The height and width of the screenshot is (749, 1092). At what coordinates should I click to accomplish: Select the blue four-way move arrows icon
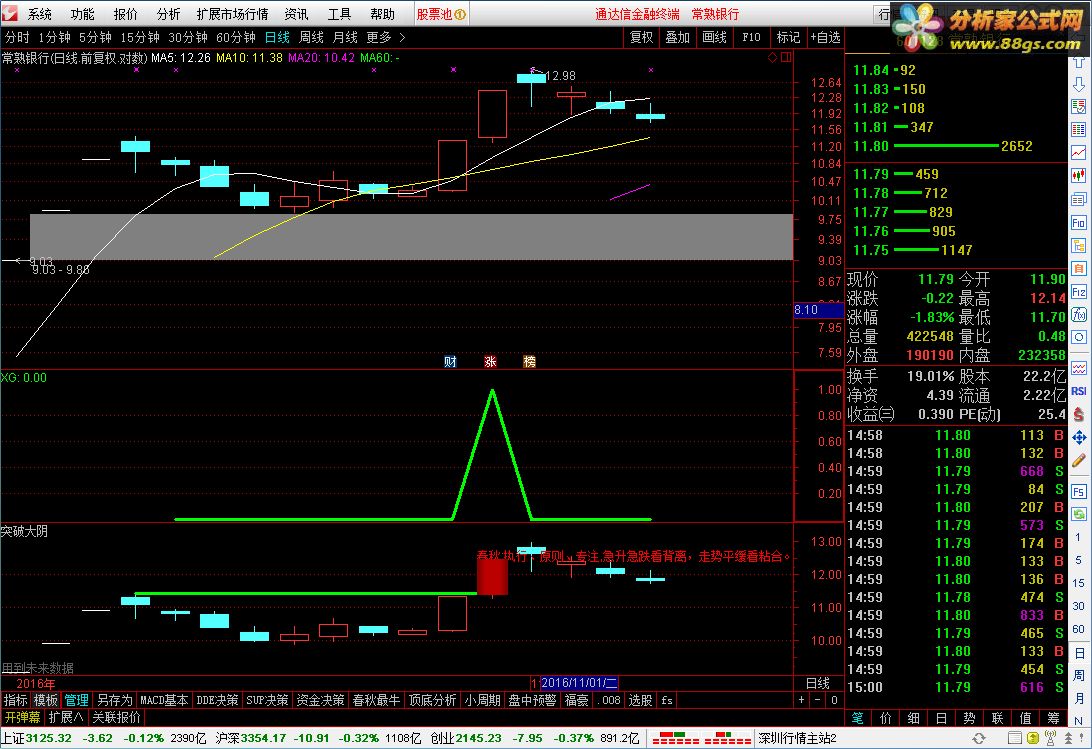tap(1079, 438)
